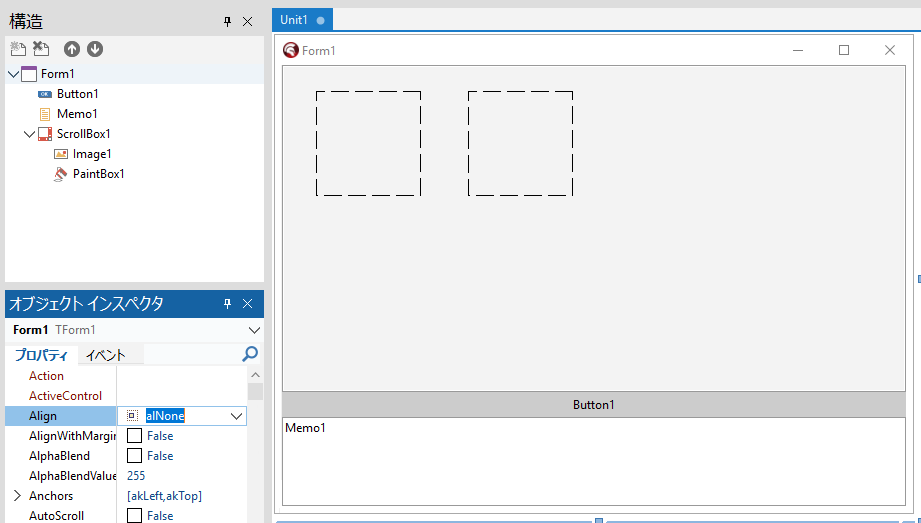The width and height of the screenshot is (921, 523).
Task: Click Button1 on the form designer
Action: (x=593, y=405)
